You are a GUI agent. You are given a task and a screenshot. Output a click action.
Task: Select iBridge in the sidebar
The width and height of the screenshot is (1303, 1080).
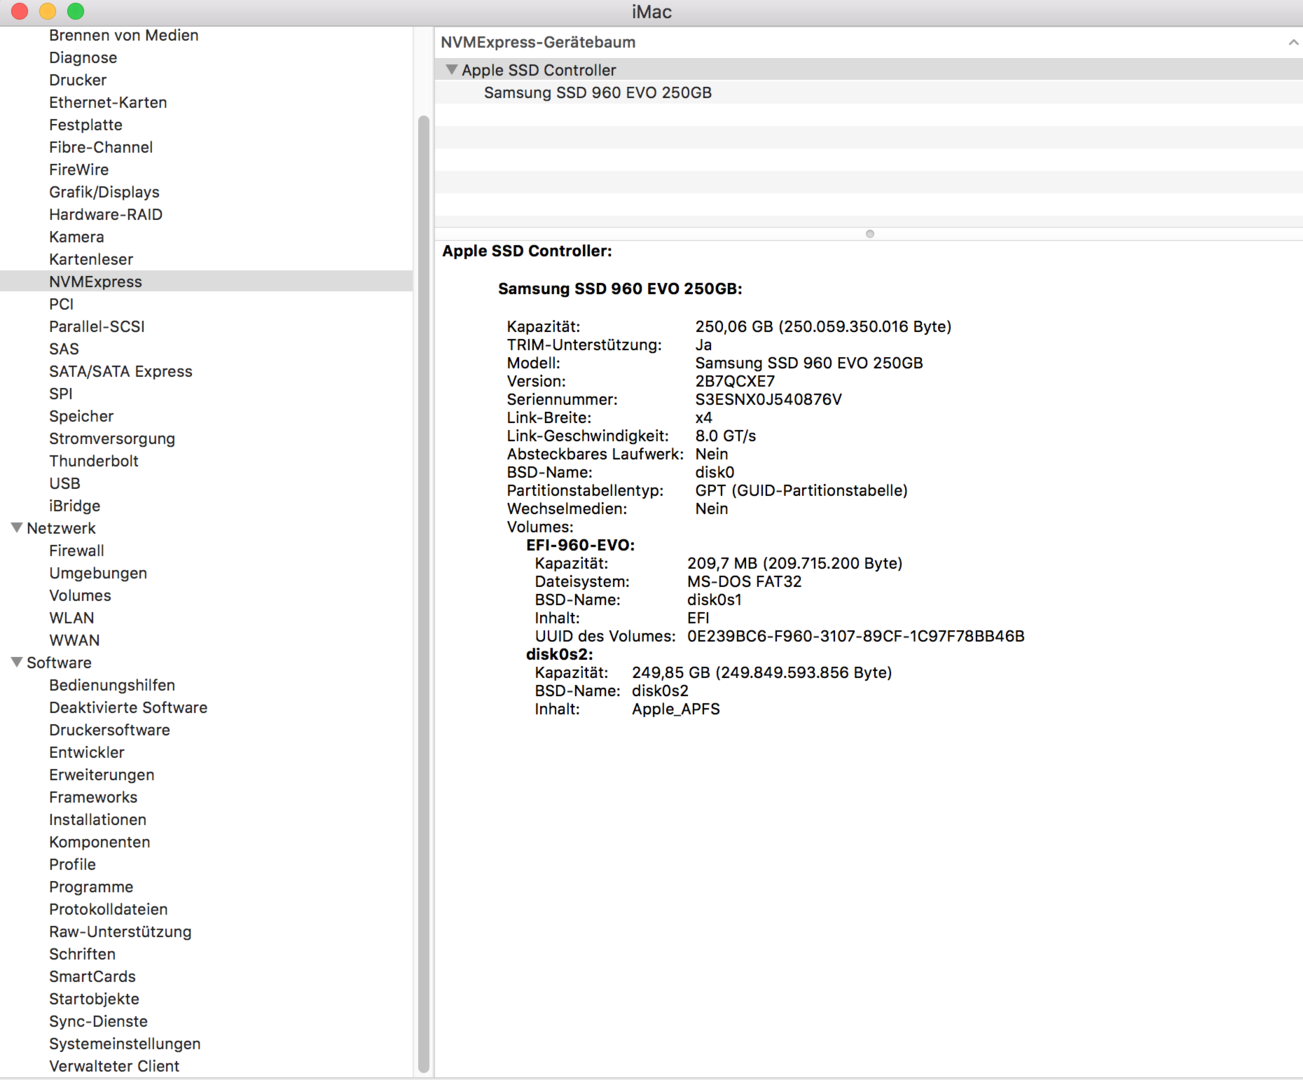[75, 506]
